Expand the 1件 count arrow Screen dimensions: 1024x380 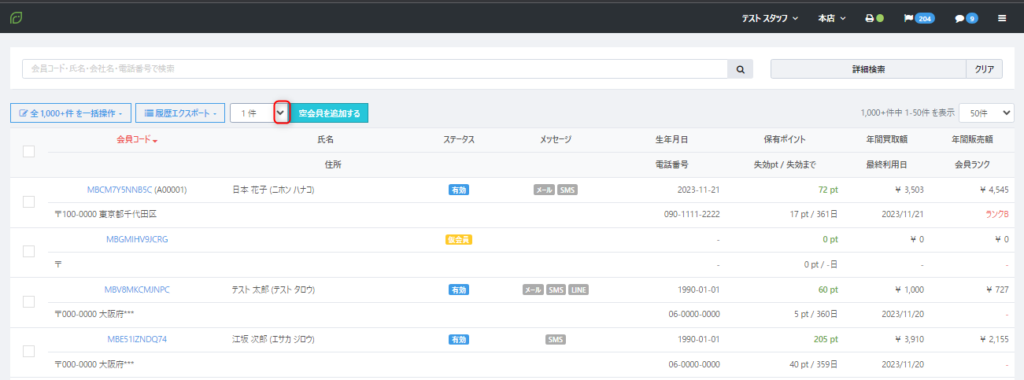(281, 112)
